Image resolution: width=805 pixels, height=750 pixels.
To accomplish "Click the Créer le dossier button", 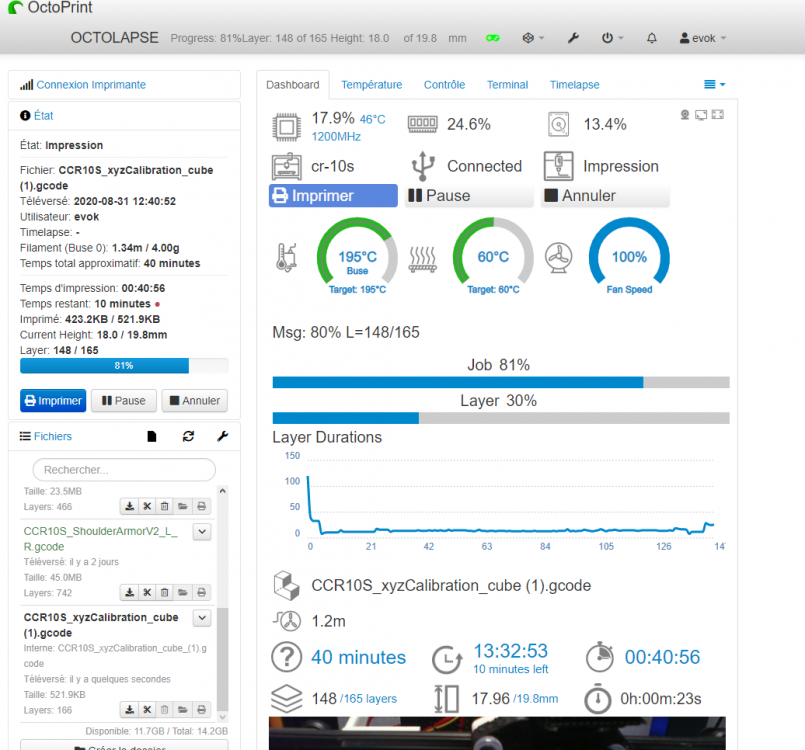I will (x=124, y=745).
